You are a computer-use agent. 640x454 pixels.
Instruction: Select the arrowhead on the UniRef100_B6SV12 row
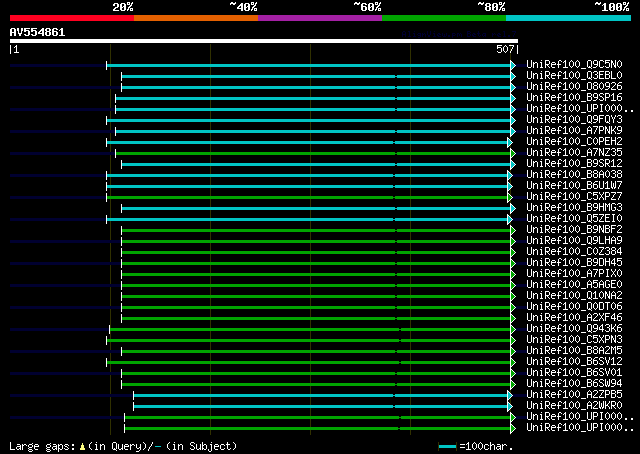coord(513,363)
